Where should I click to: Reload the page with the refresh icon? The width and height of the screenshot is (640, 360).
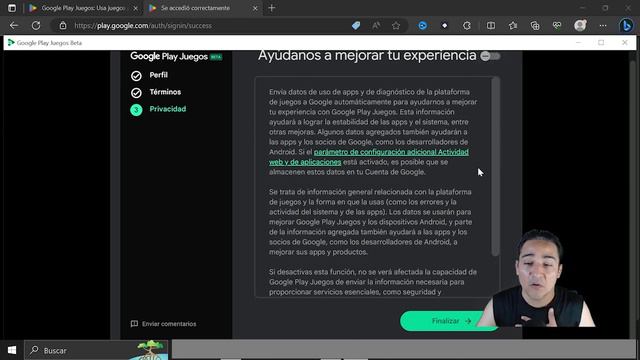tap(36, 26)
